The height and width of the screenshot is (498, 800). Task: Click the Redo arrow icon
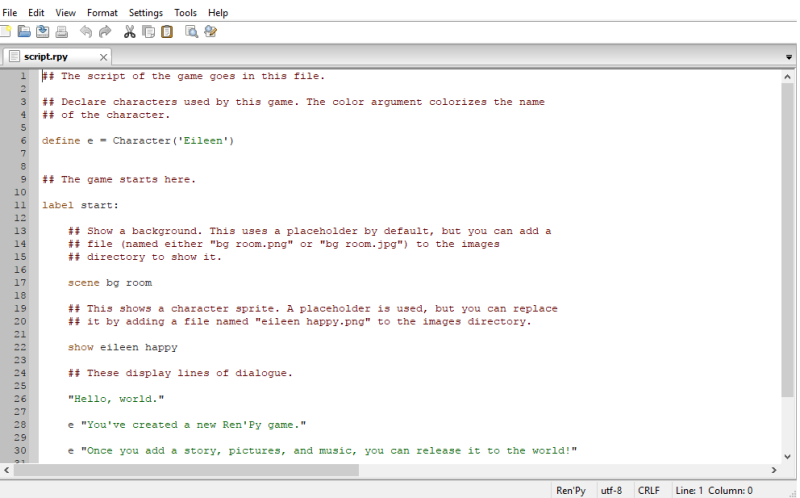pos(105,32)
